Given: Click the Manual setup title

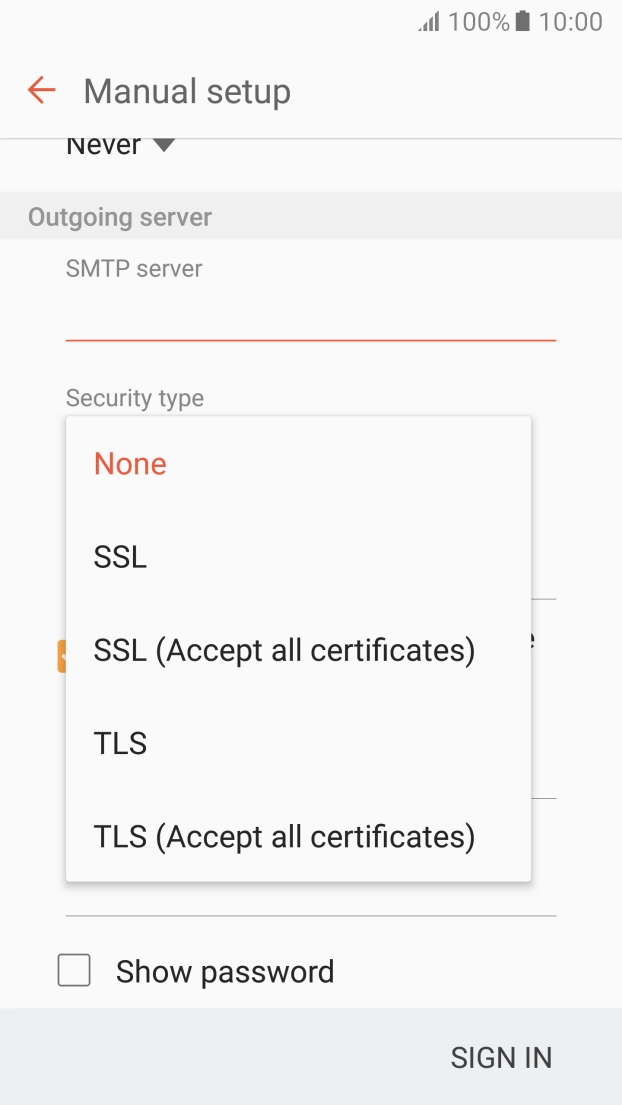Looking at the screenshot, I should point(188,90).
